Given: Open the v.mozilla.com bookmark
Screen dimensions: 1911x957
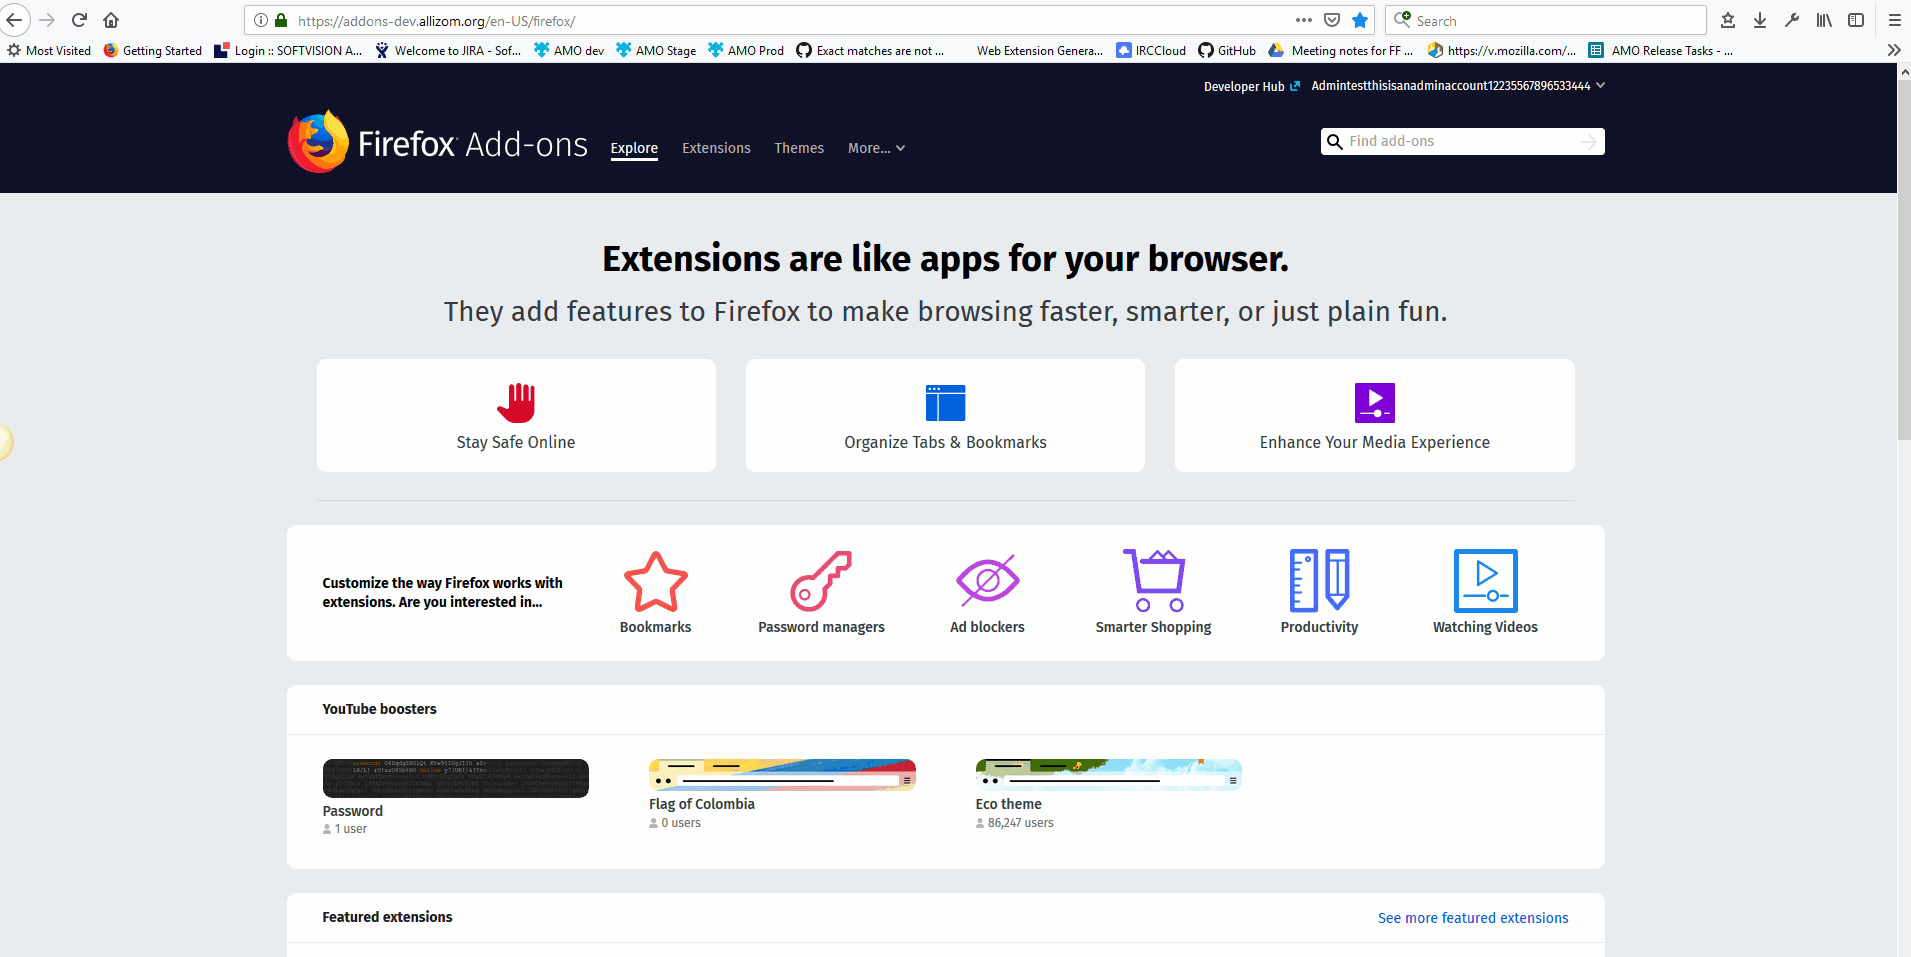Looking at the screenshot, I should (x=1502, y=50).
